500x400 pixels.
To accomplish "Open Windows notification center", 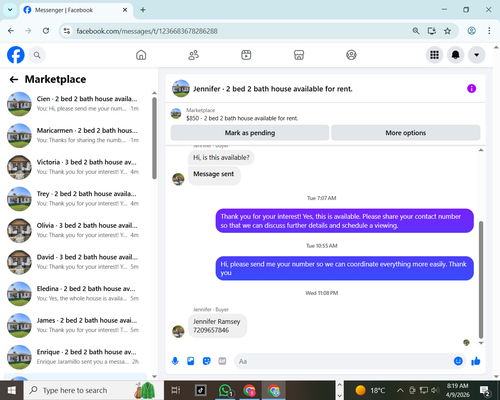I will (x=485, y=390).
